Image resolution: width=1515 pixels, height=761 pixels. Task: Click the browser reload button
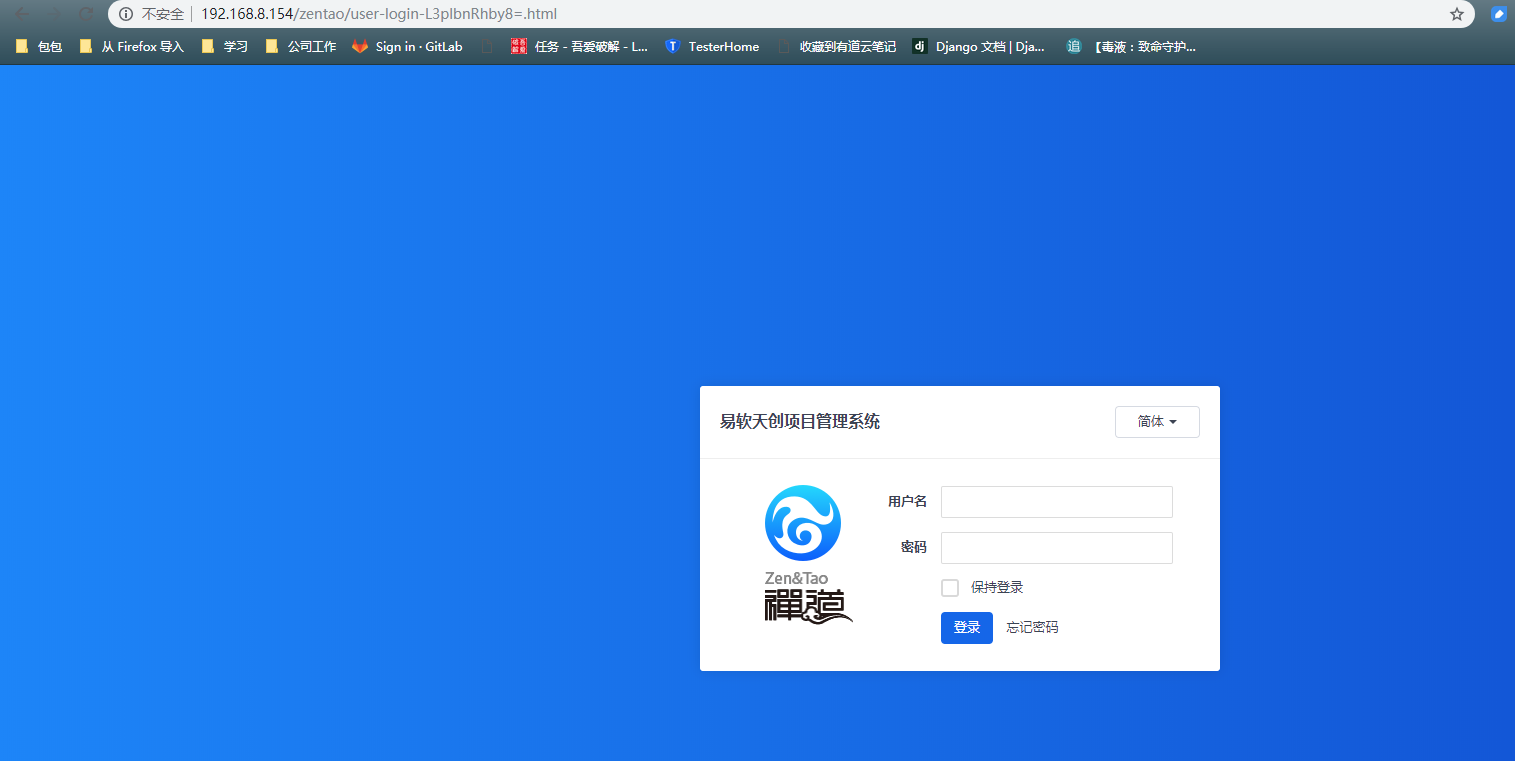(87, 14)
